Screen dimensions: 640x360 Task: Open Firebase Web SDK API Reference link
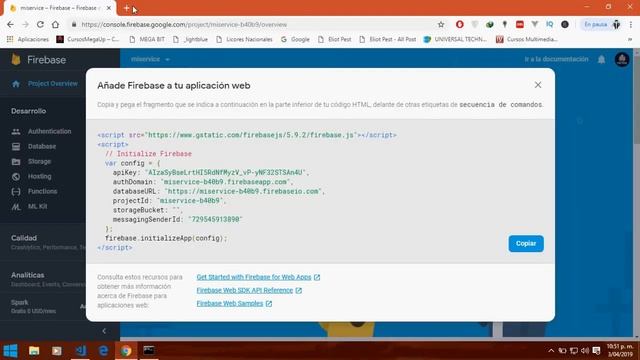click(245, 290)
